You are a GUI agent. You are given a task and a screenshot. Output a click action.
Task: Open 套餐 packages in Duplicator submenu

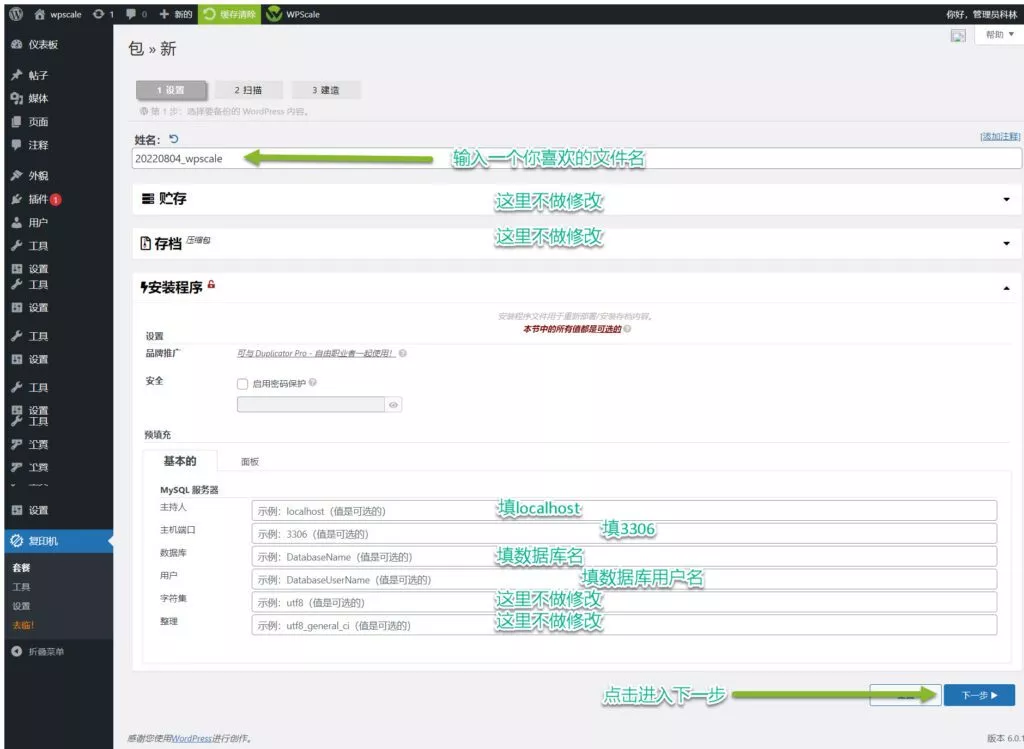[22, 567]
